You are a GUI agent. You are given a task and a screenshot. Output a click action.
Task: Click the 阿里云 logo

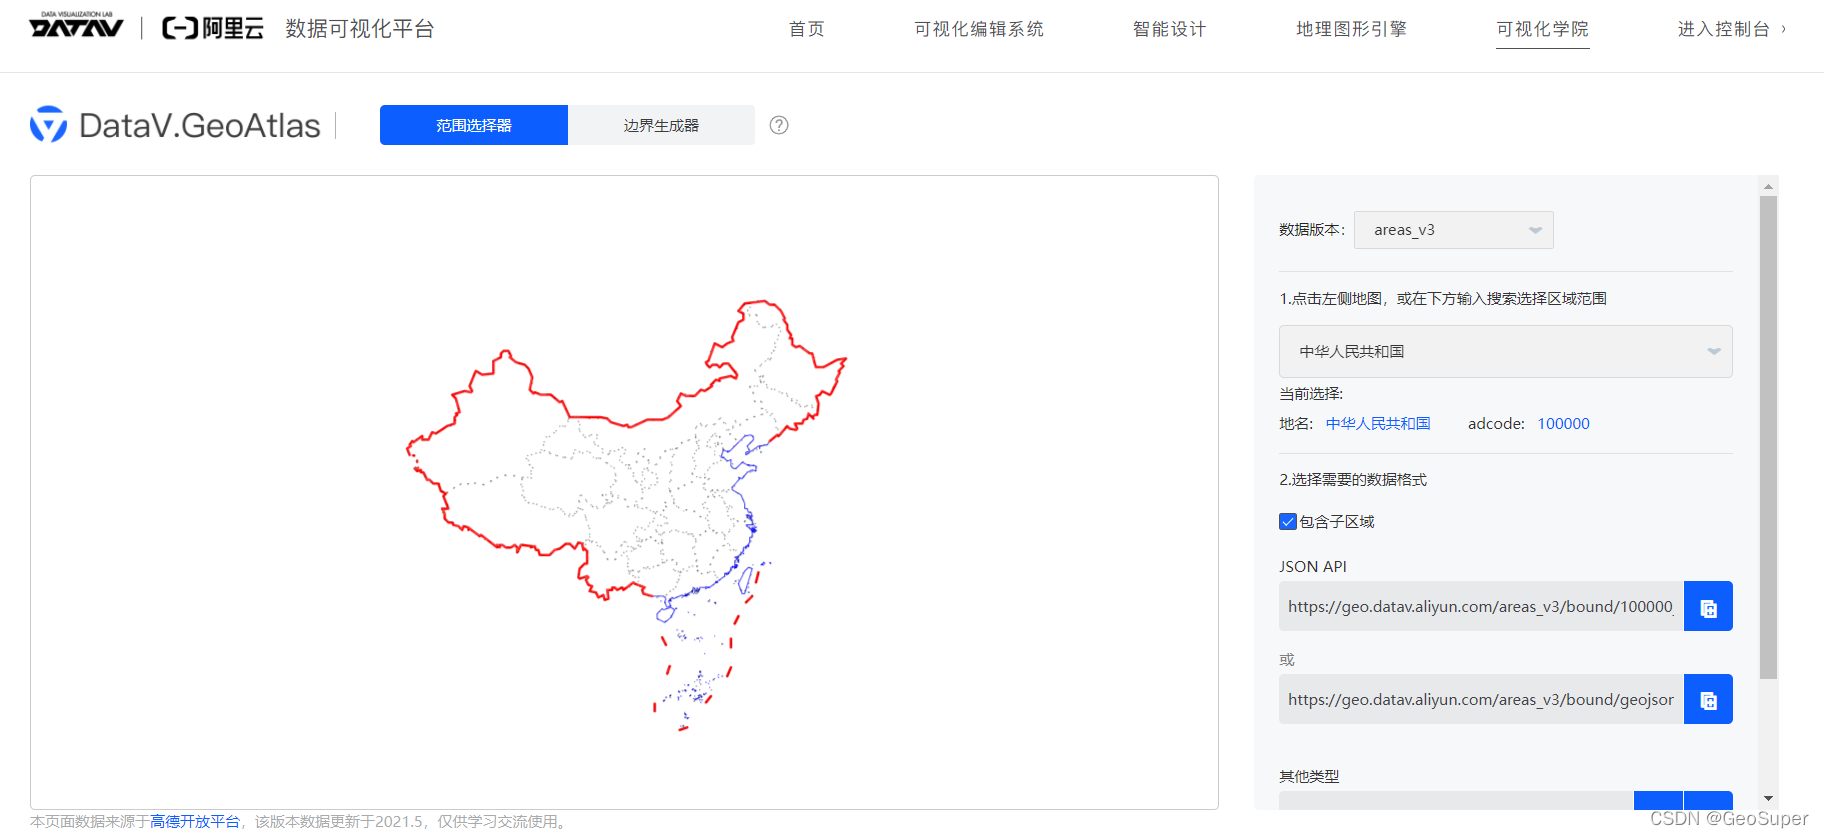point(213,28)
